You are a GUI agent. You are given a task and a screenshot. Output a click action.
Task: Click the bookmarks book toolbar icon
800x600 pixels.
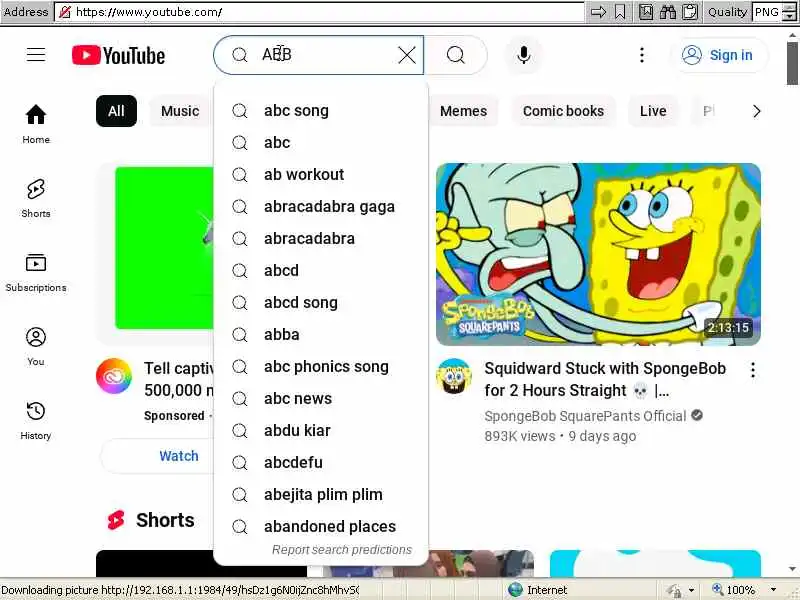(x=646, y=12)
